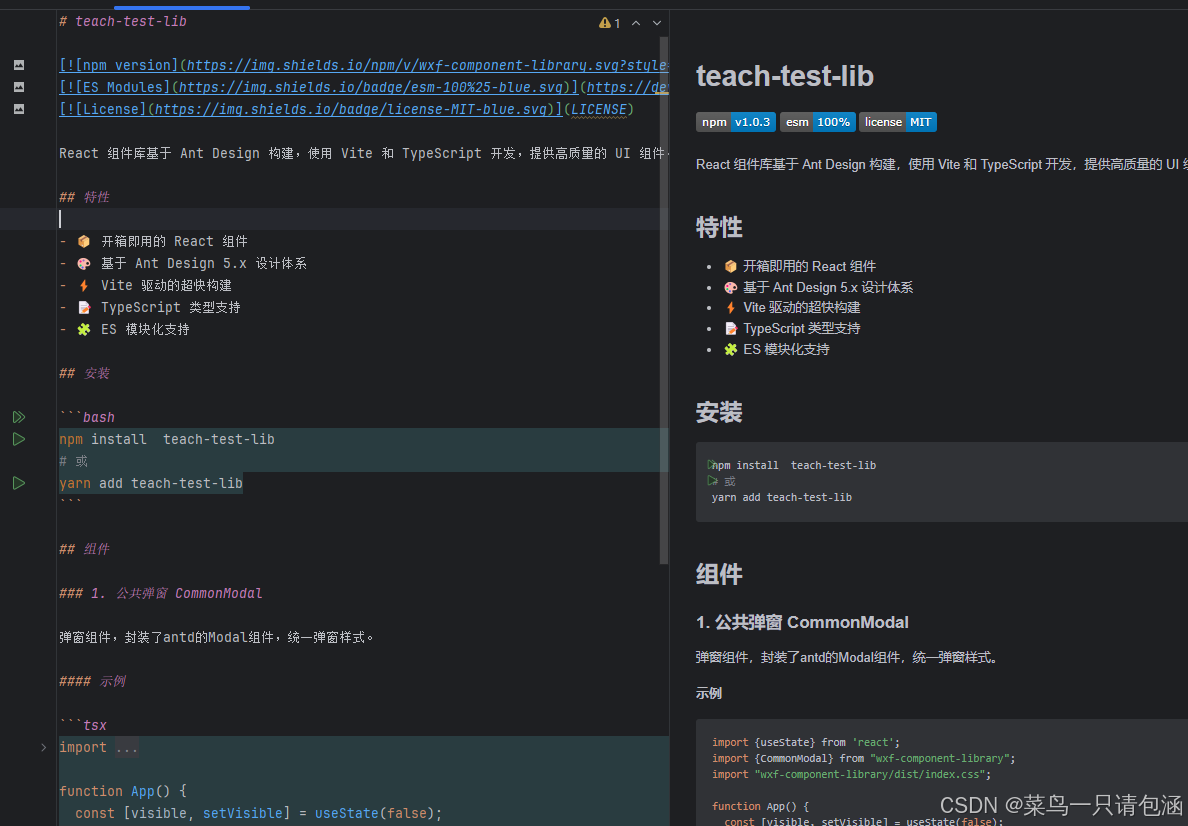Screen dimensions: 1188x826
Task: Run all commands in bash code block
Action: coord(19,417)
